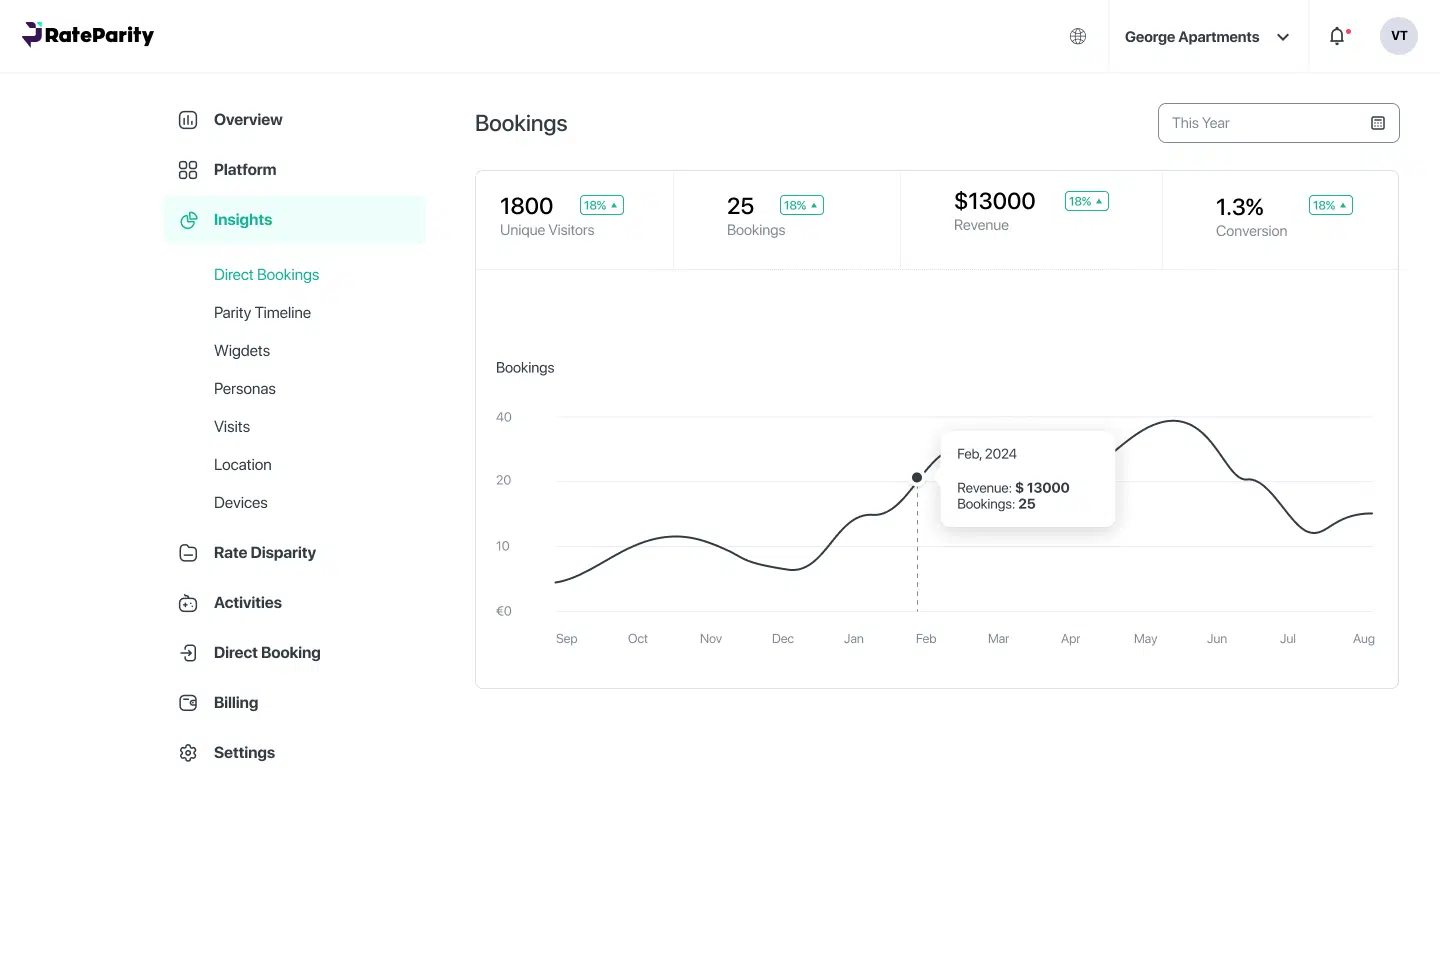Click the 18% badge beside Revenue

pos(1086,201)
